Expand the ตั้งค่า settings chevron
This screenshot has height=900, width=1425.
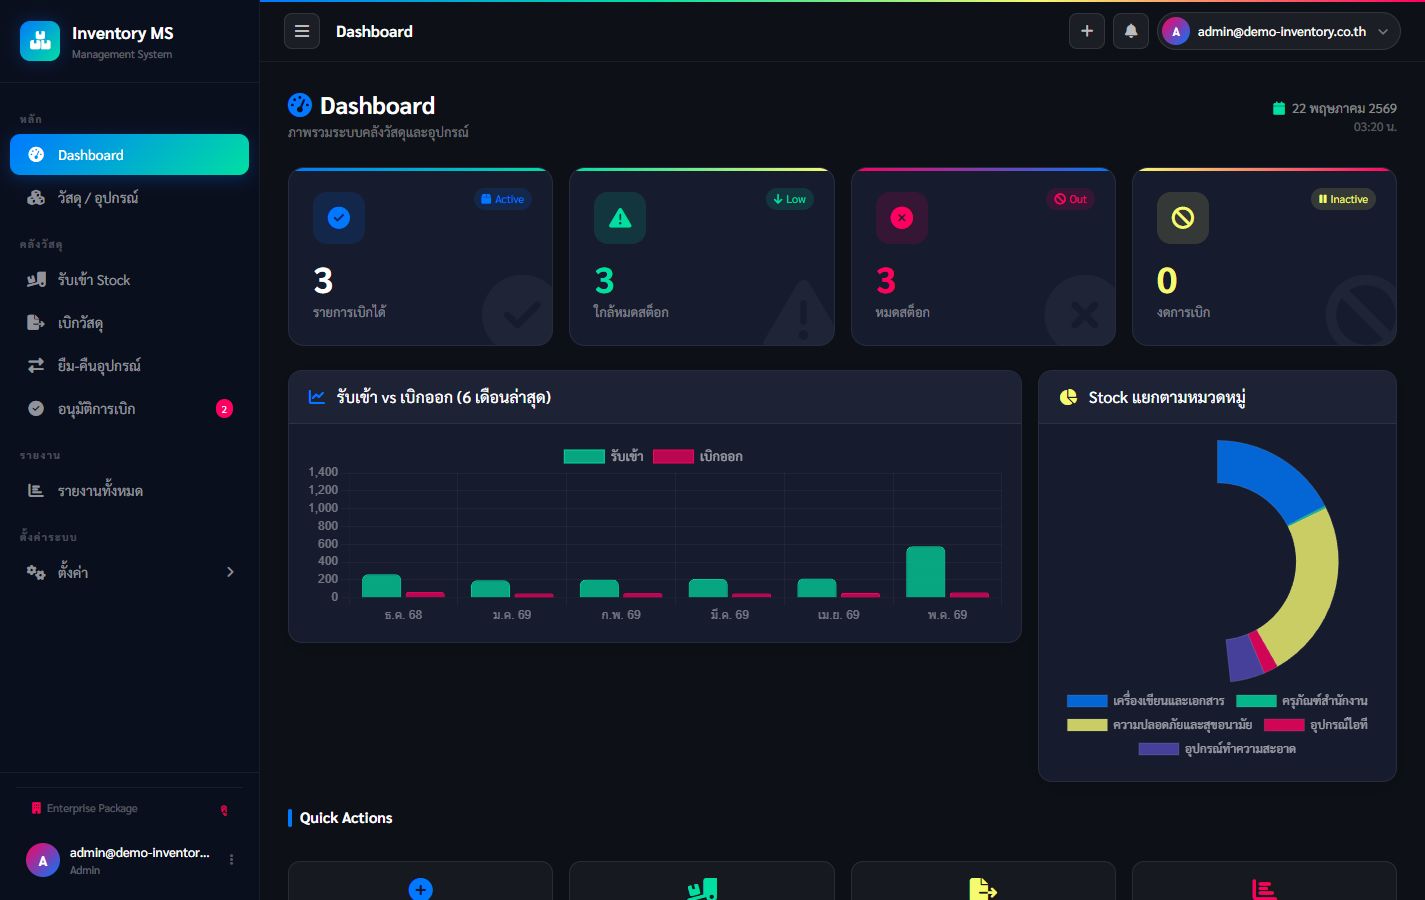(x=230, y=572)
